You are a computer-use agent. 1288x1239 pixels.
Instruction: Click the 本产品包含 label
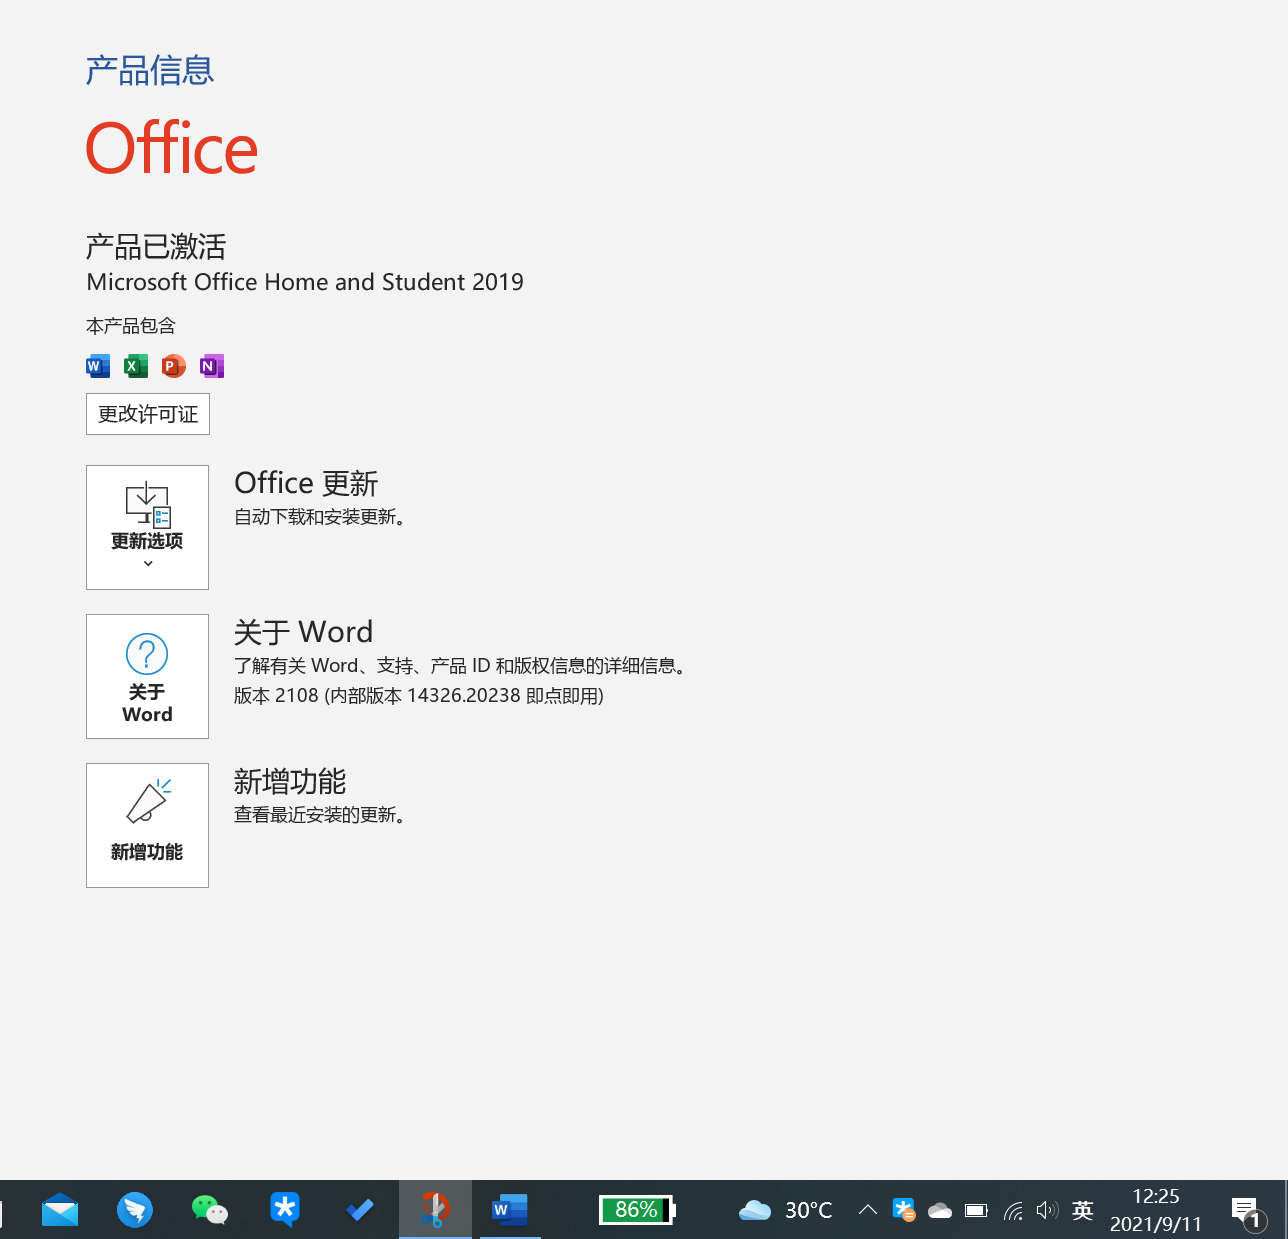131,326
